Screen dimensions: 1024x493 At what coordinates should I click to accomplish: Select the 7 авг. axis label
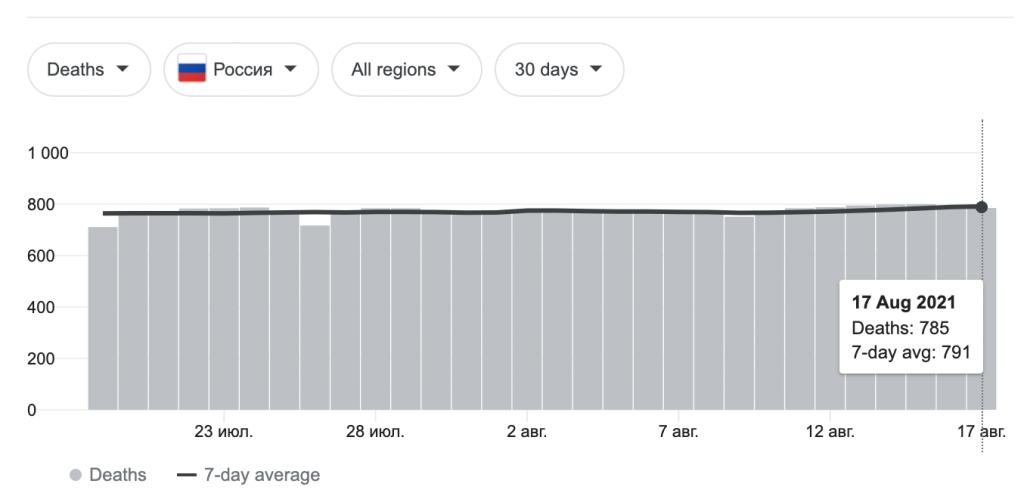678,432
